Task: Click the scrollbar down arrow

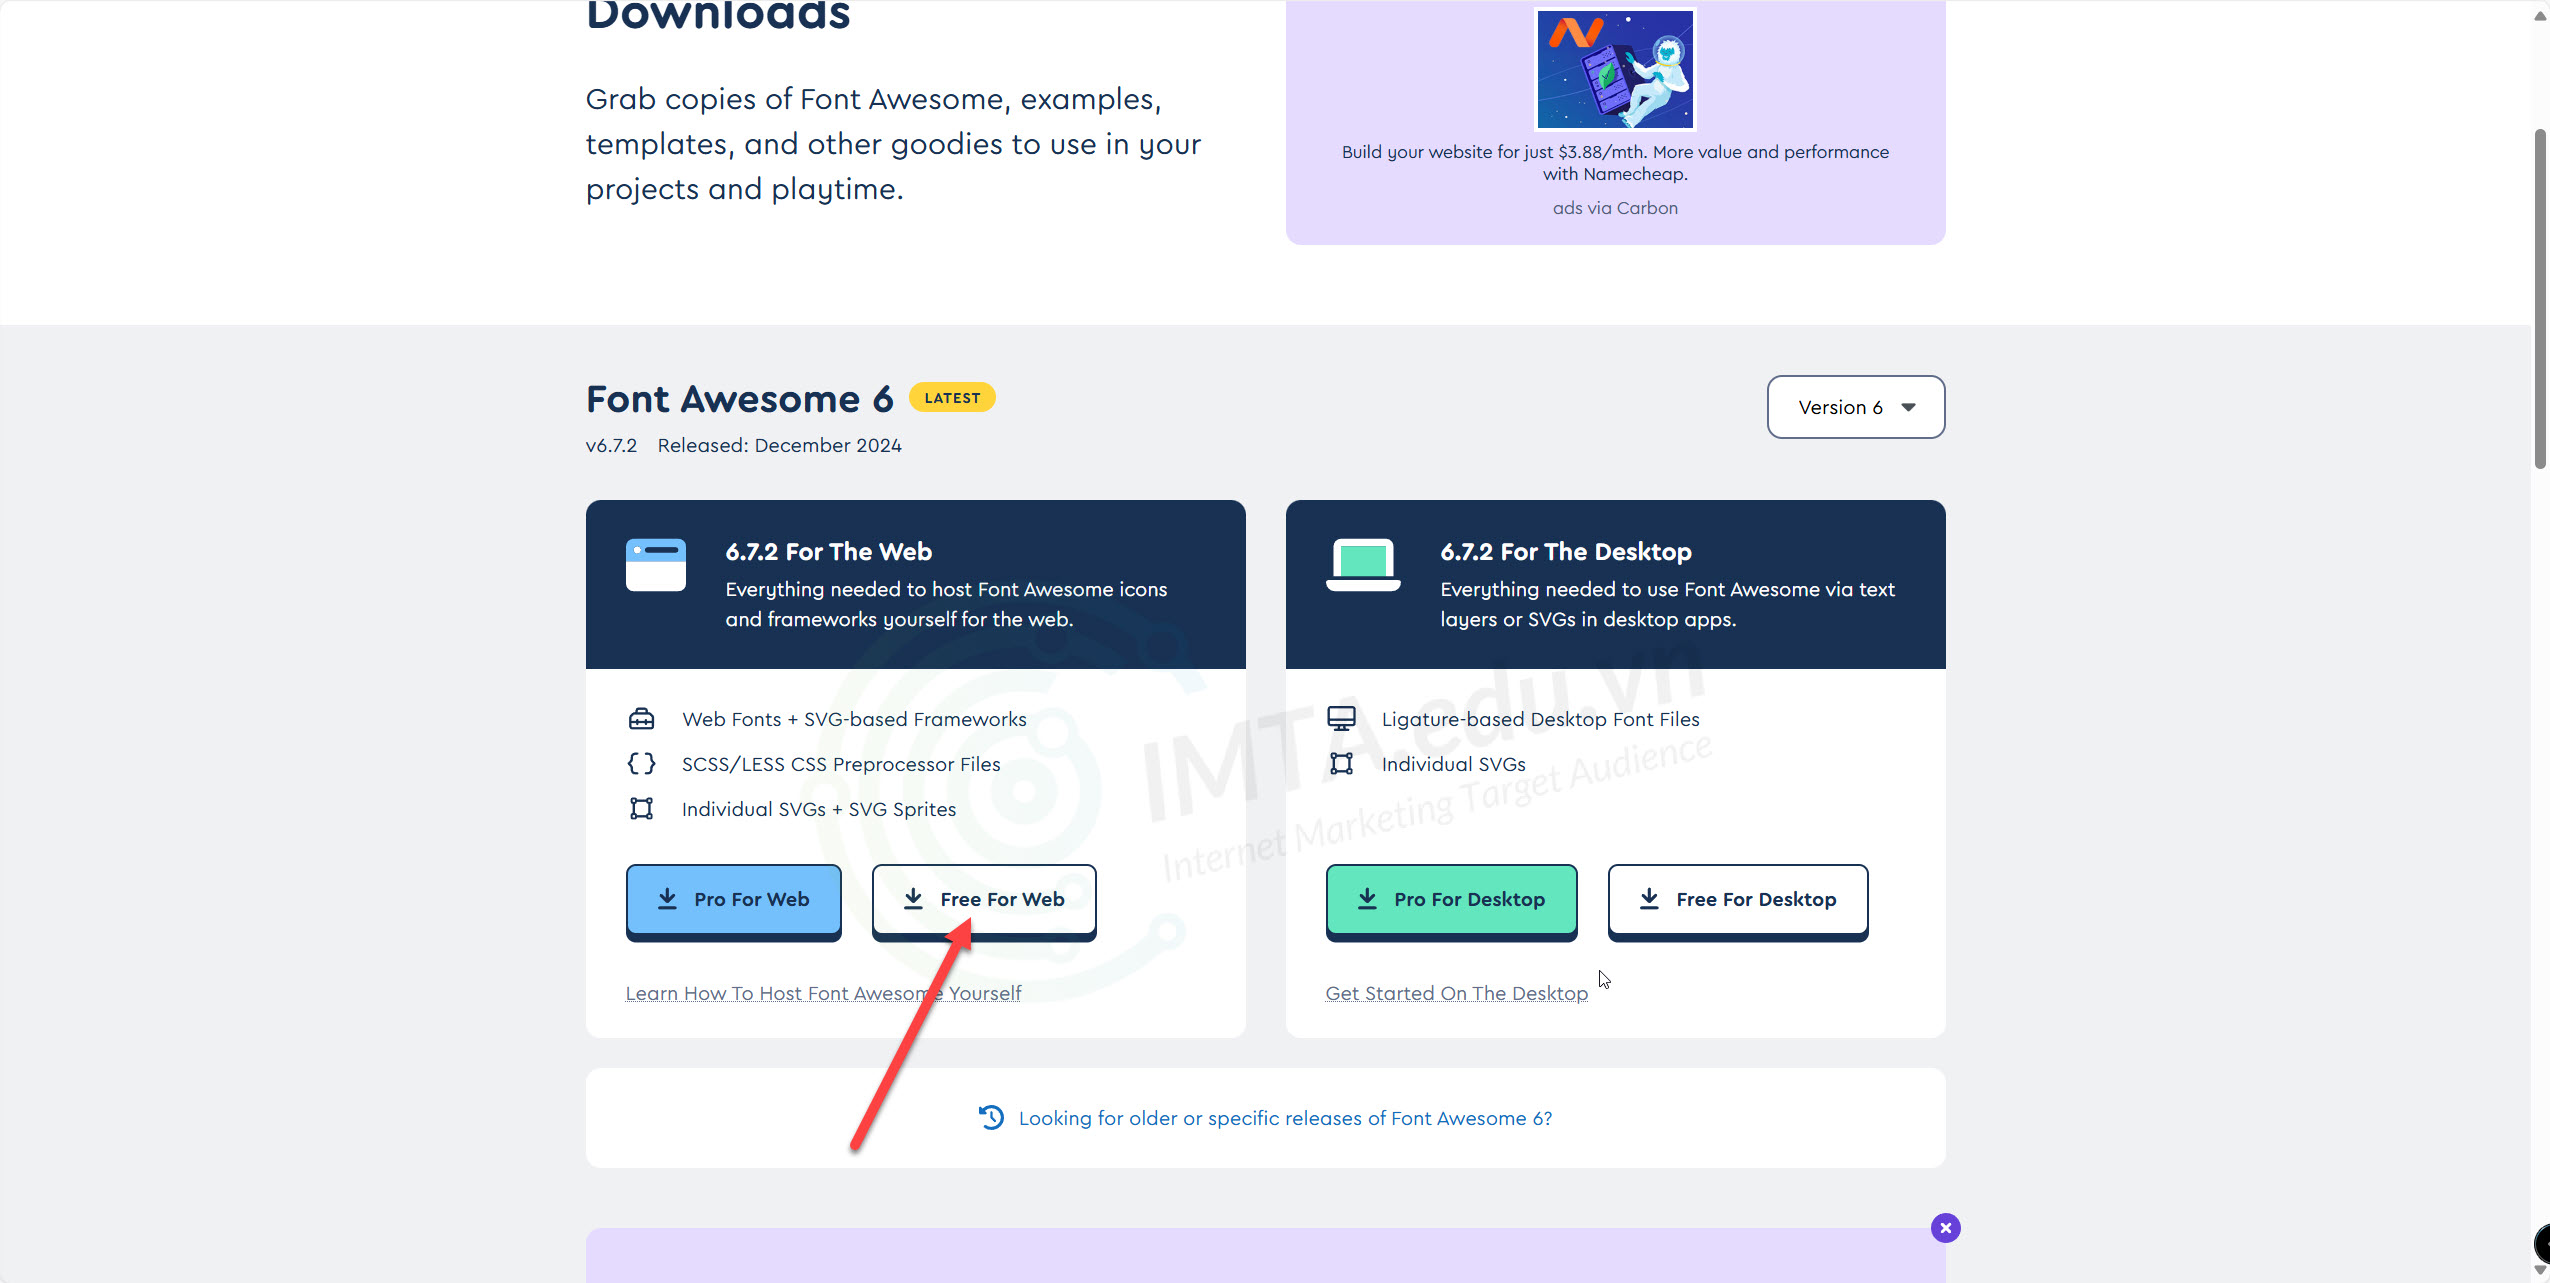Action: (2540, 1271)
